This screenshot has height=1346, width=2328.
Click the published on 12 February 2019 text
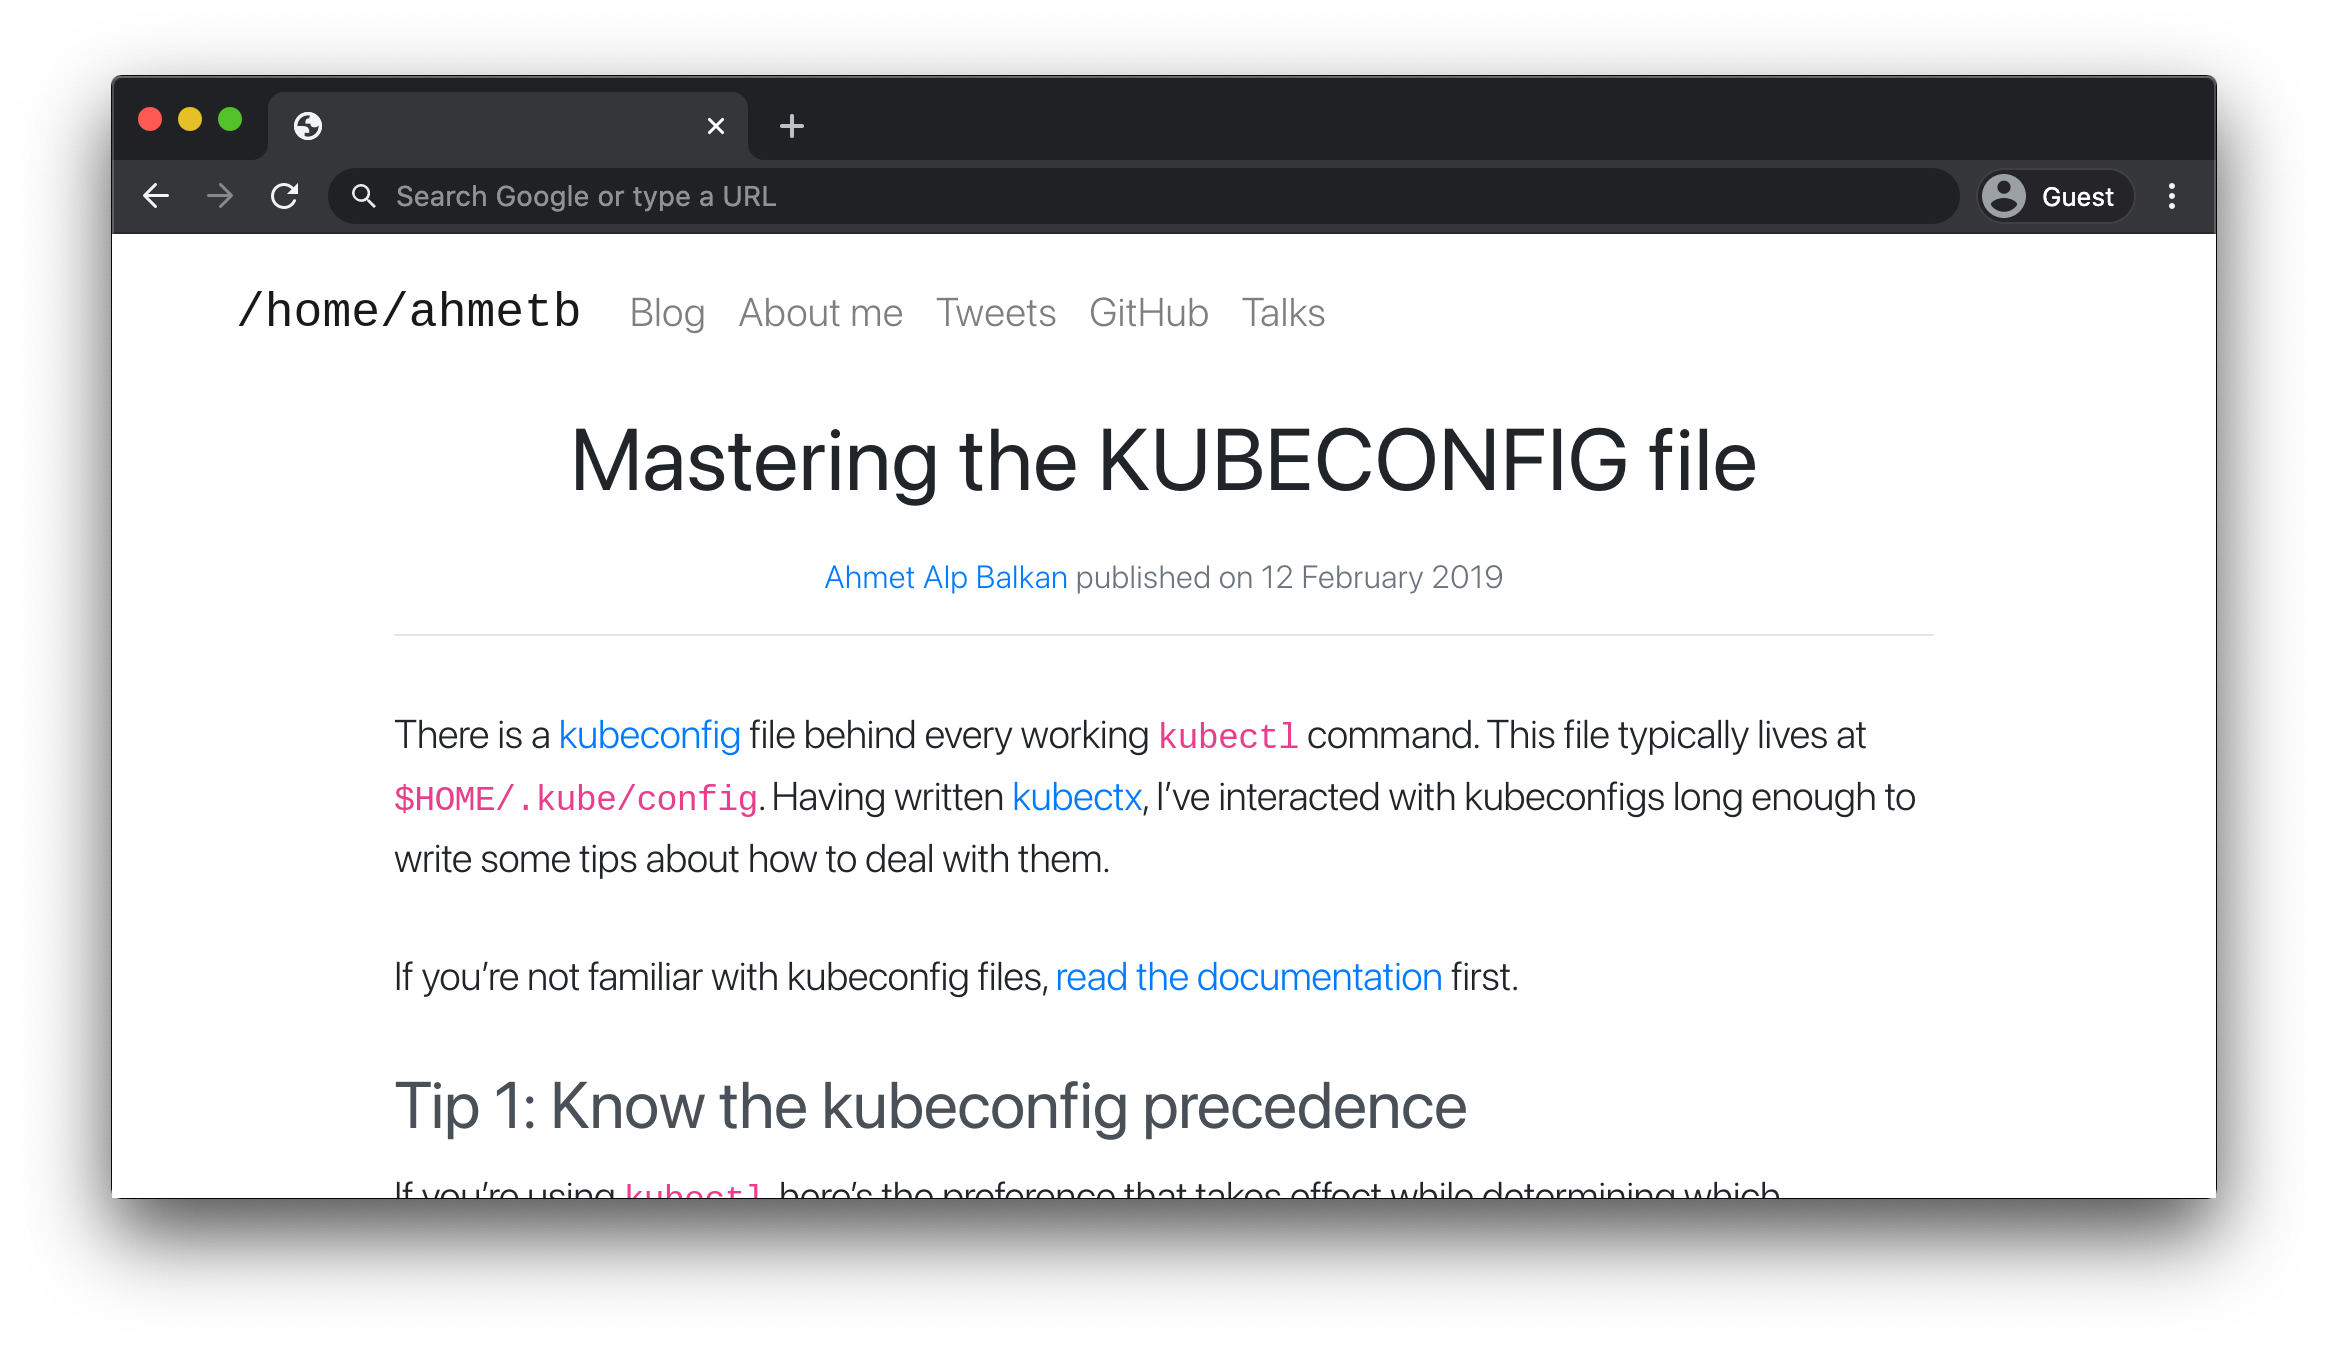1289,578
